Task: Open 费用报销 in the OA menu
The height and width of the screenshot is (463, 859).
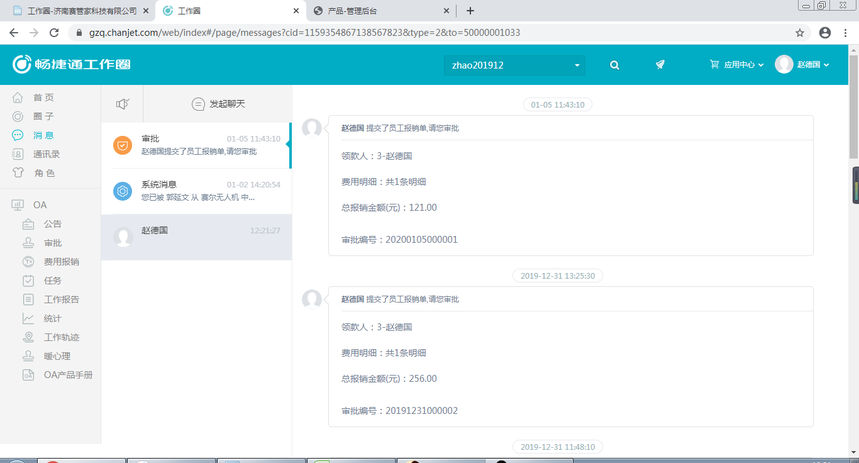Action: [x=61, y=262]
